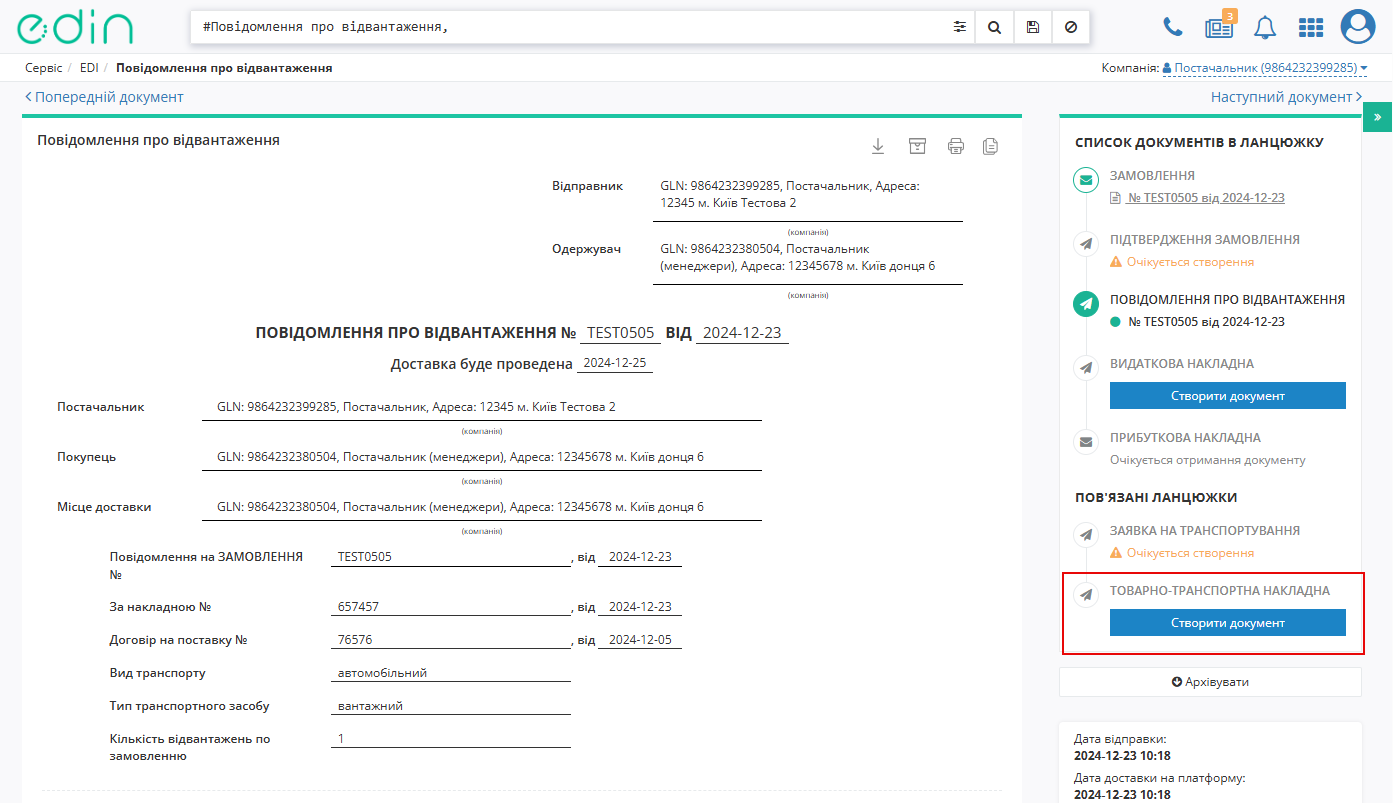1393x803 pixels.
Task: Click invoice number 657457 value
Action: click(450, 607)
